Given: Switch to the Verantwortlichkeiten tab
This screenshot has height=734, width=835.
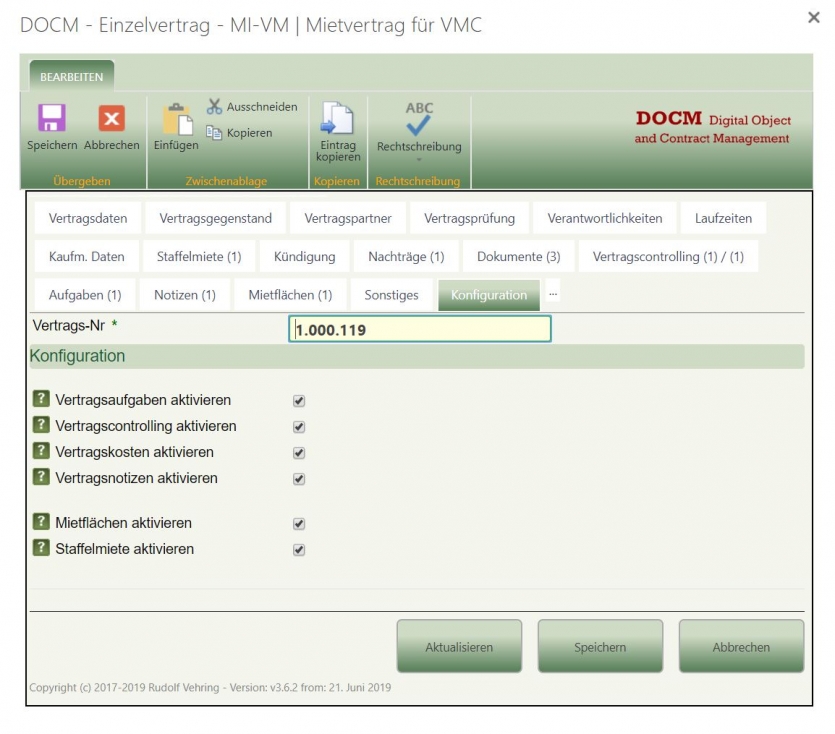Looking at the screenshot, I should pos(604,218).
